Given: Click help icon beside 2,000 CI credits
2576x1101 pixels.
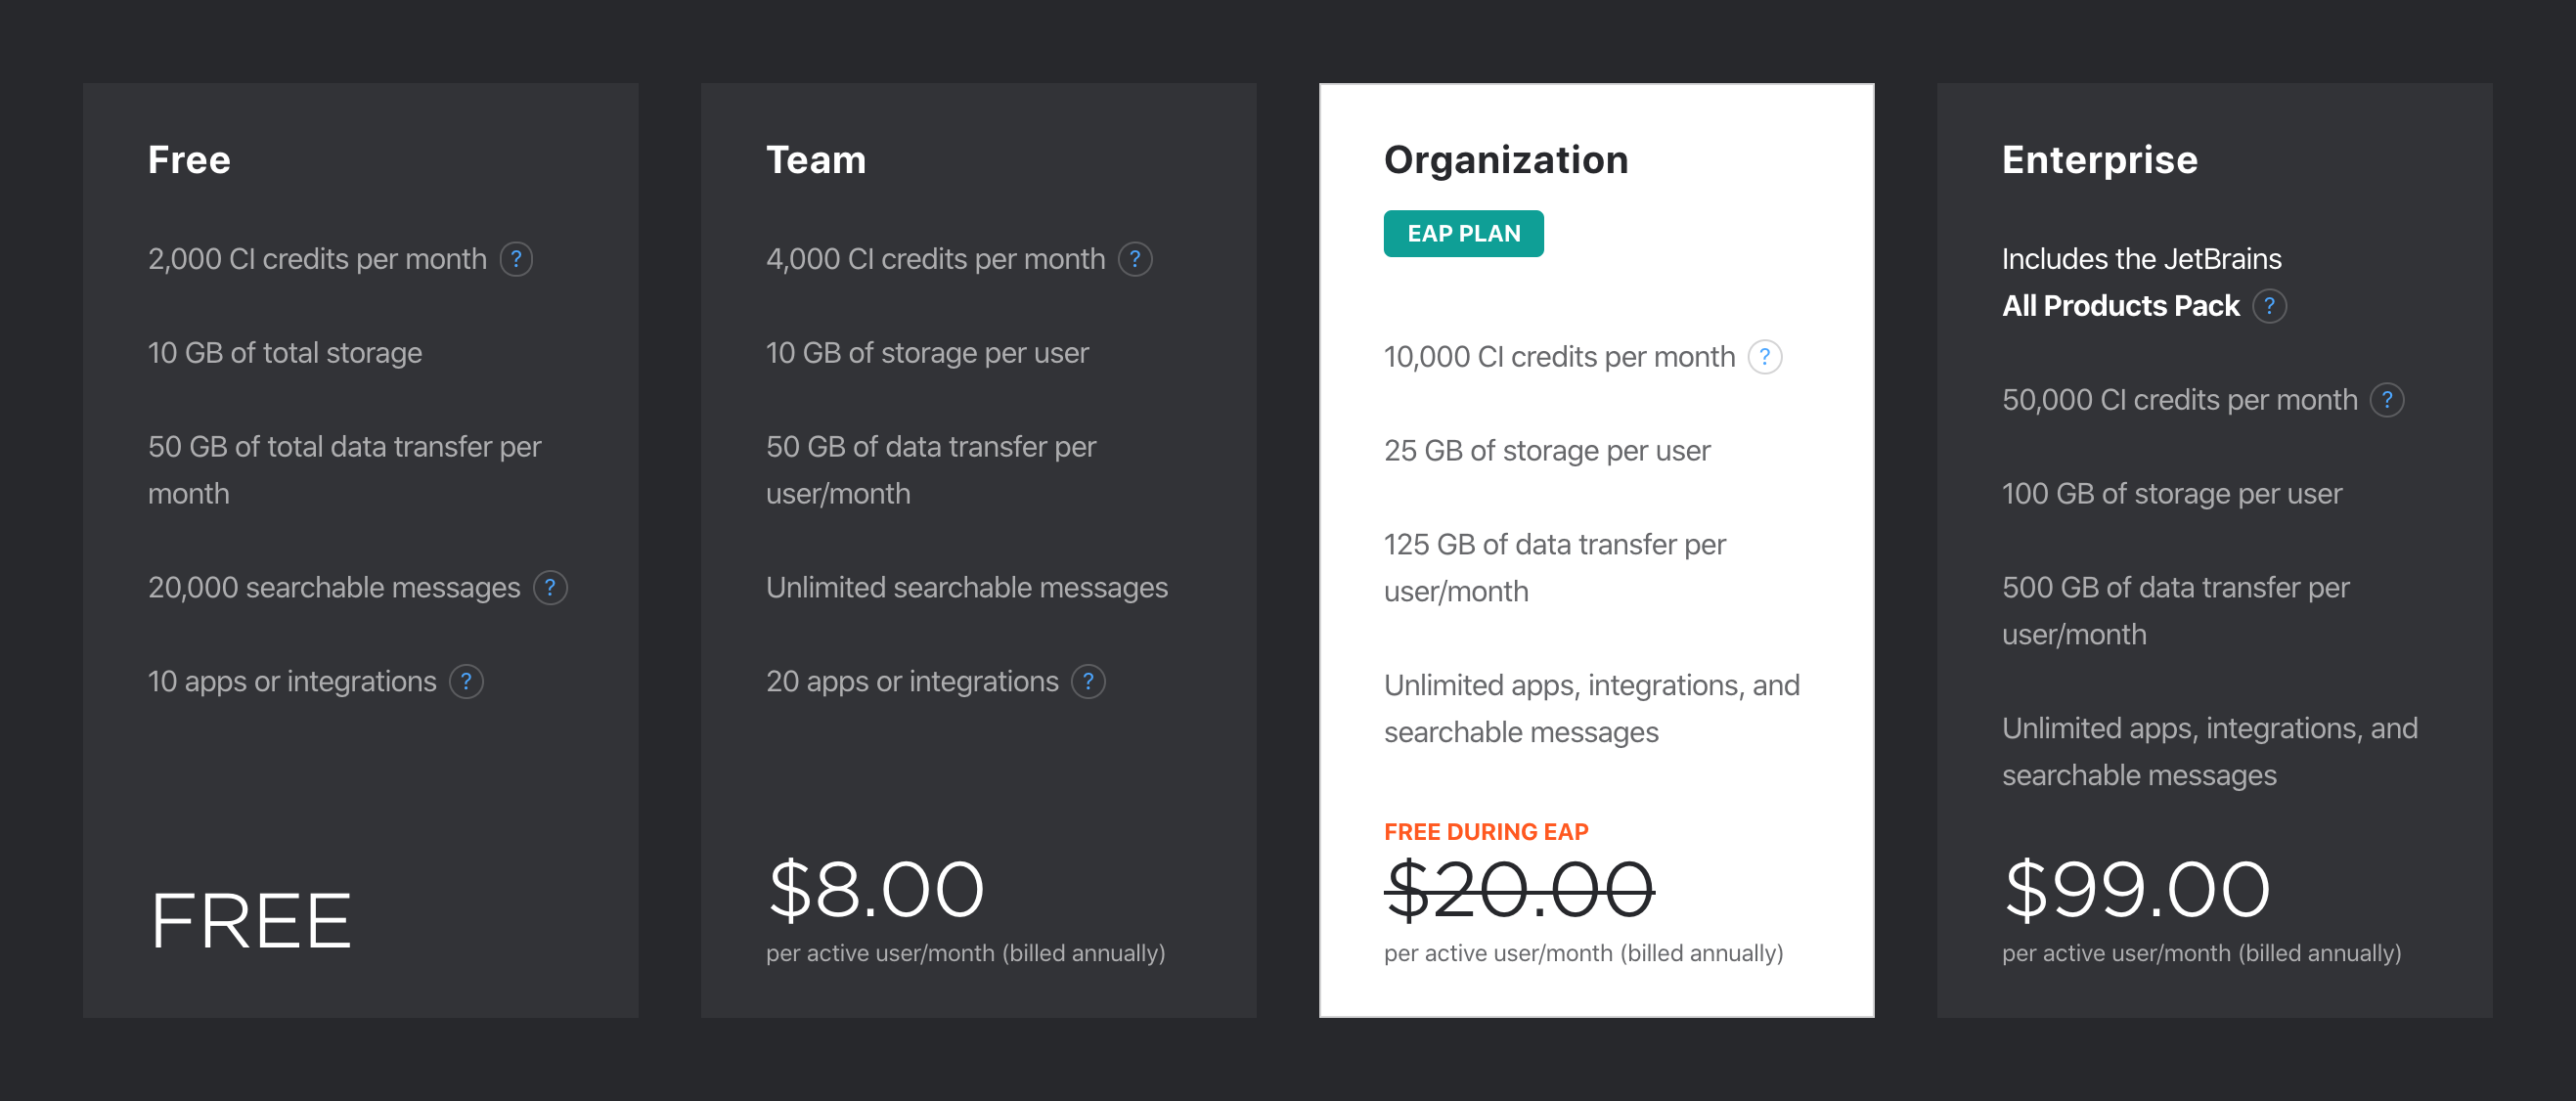Looking at the screenshot, I should click(x=516, y=259).
